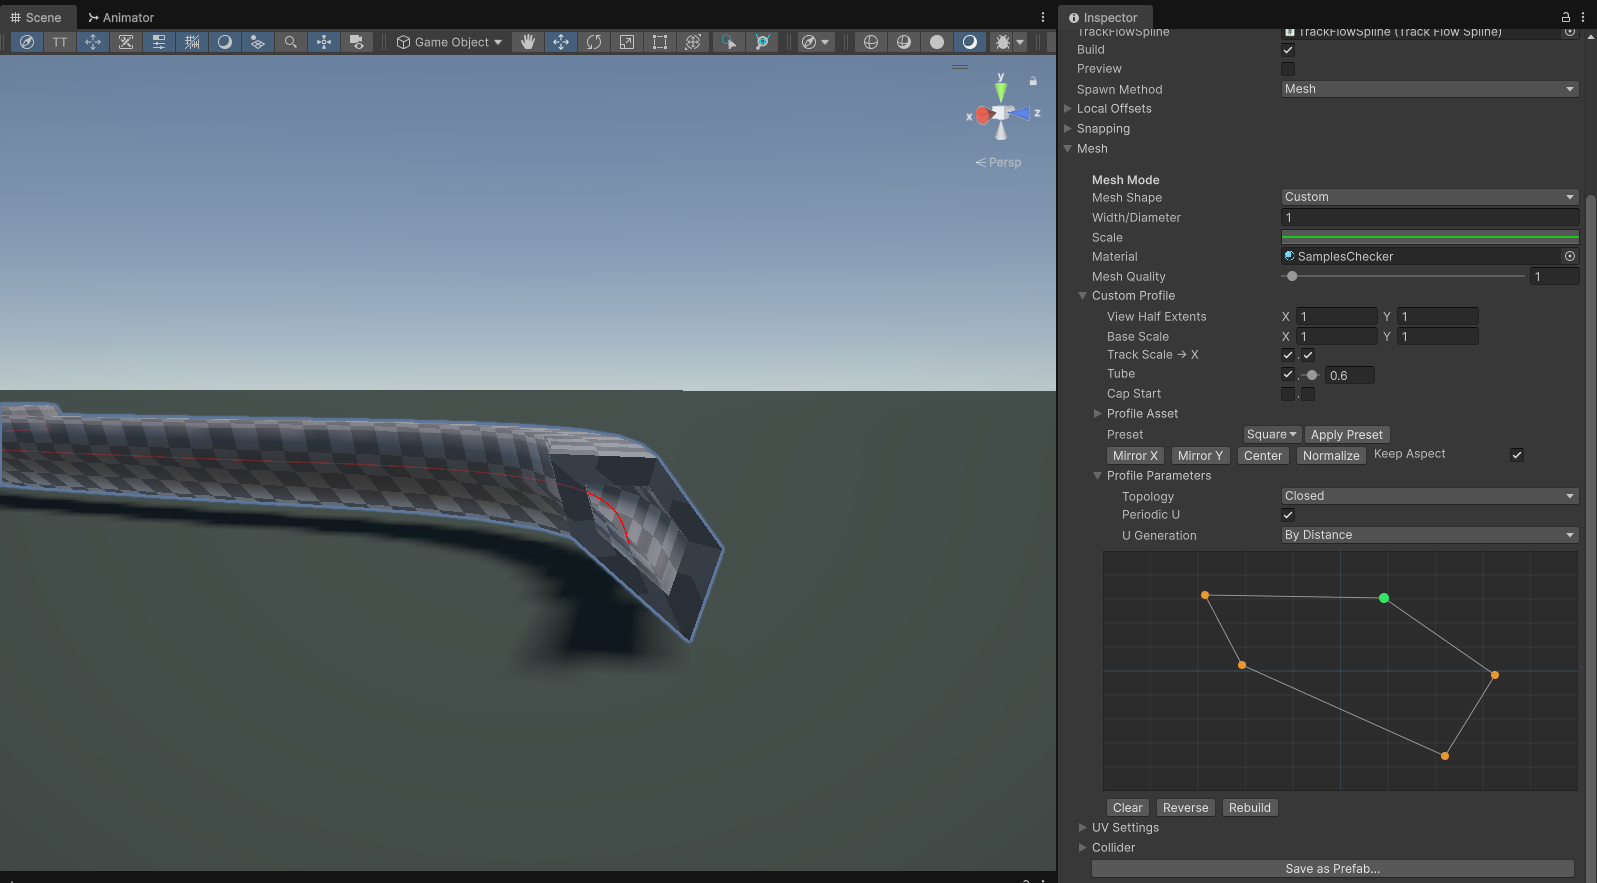Switch to the Animator tab
This screenshot has height=883, width=1597.
coord(121,17)
